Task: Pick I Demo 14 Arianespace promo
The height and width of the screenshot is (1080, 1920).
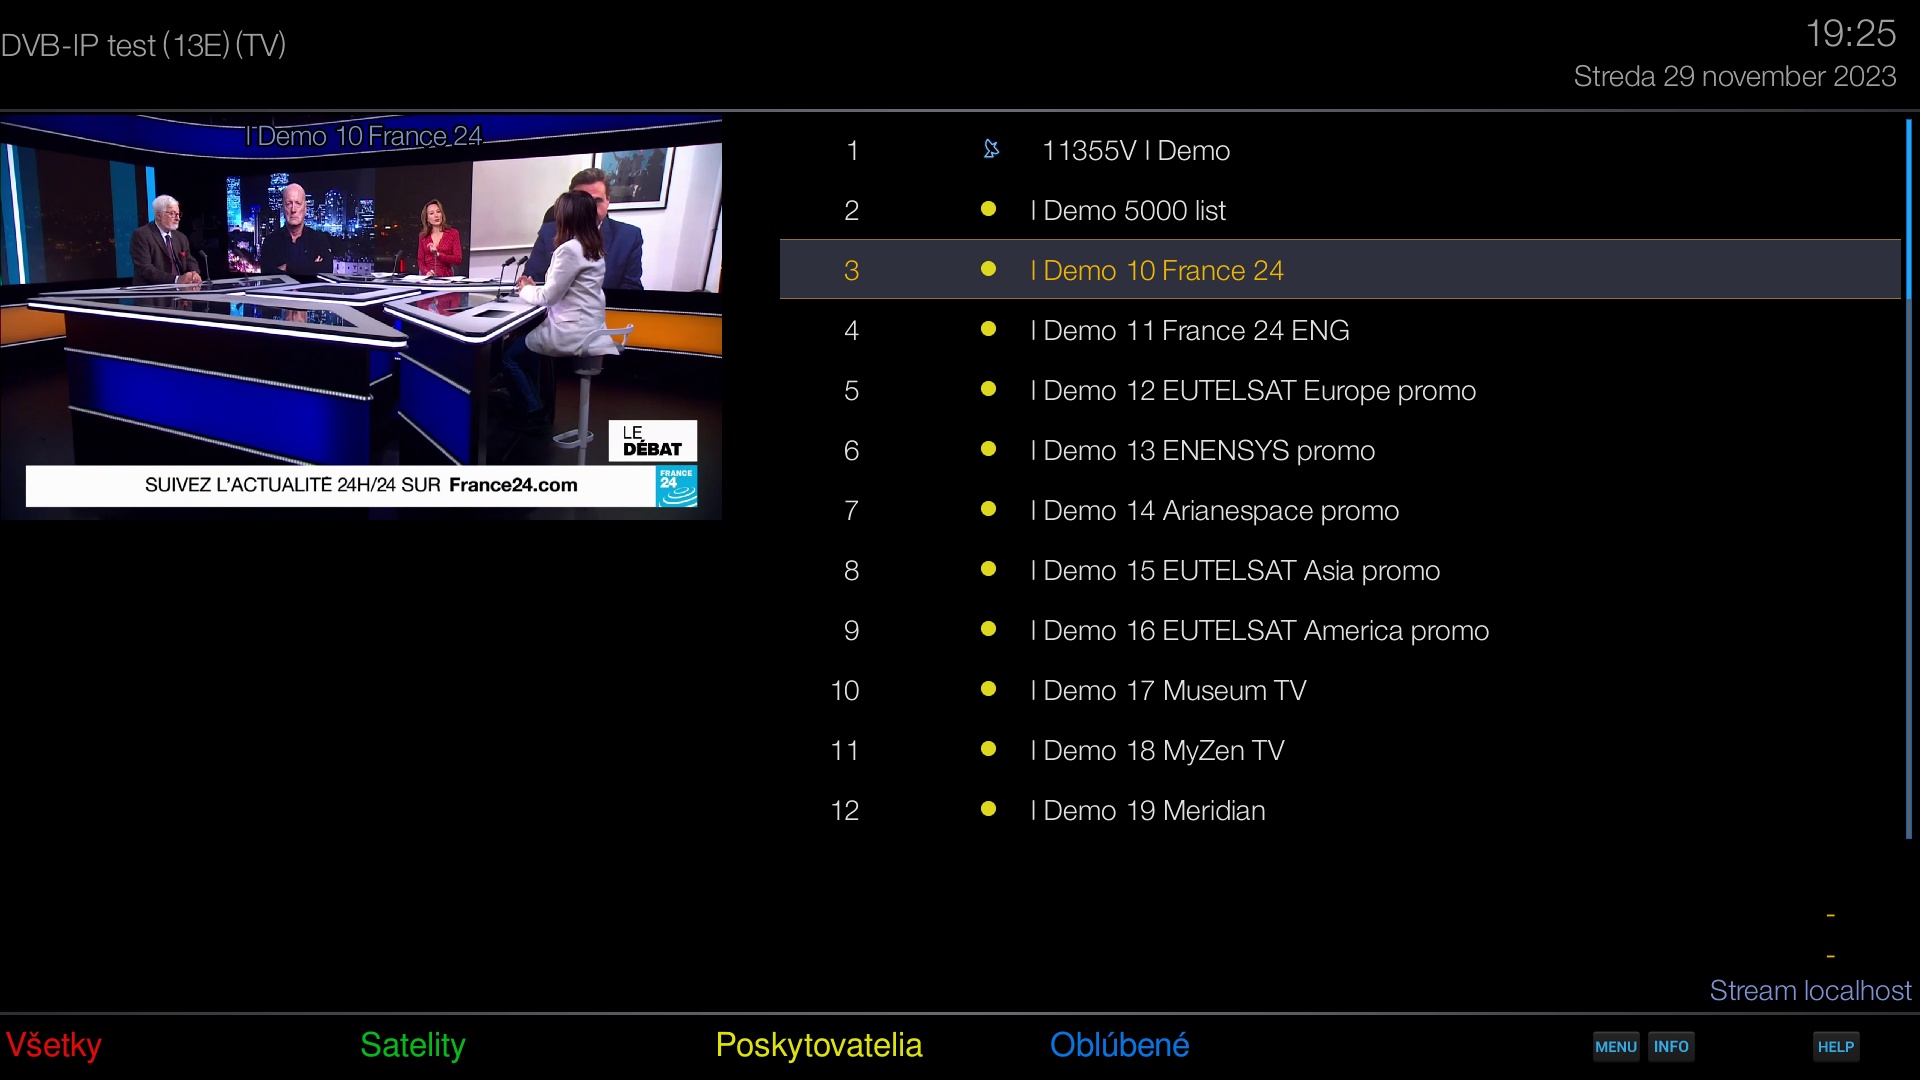Action: click(1340, 510)
